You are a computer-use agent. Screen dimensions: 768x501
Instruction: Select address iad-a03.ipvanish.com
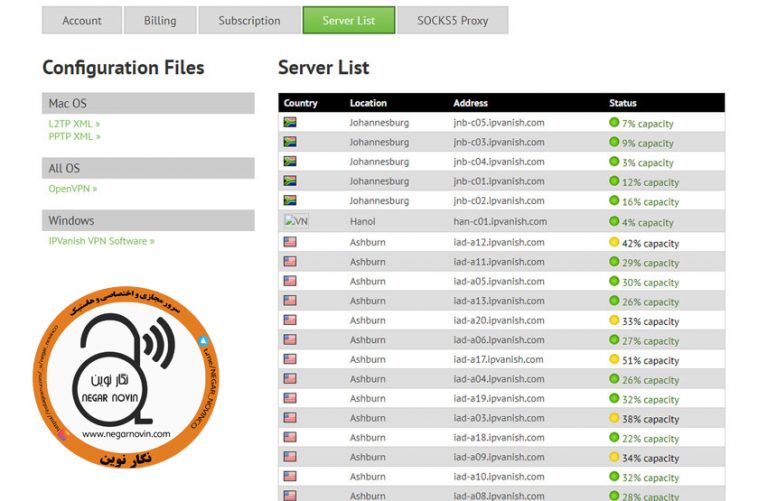499,418
